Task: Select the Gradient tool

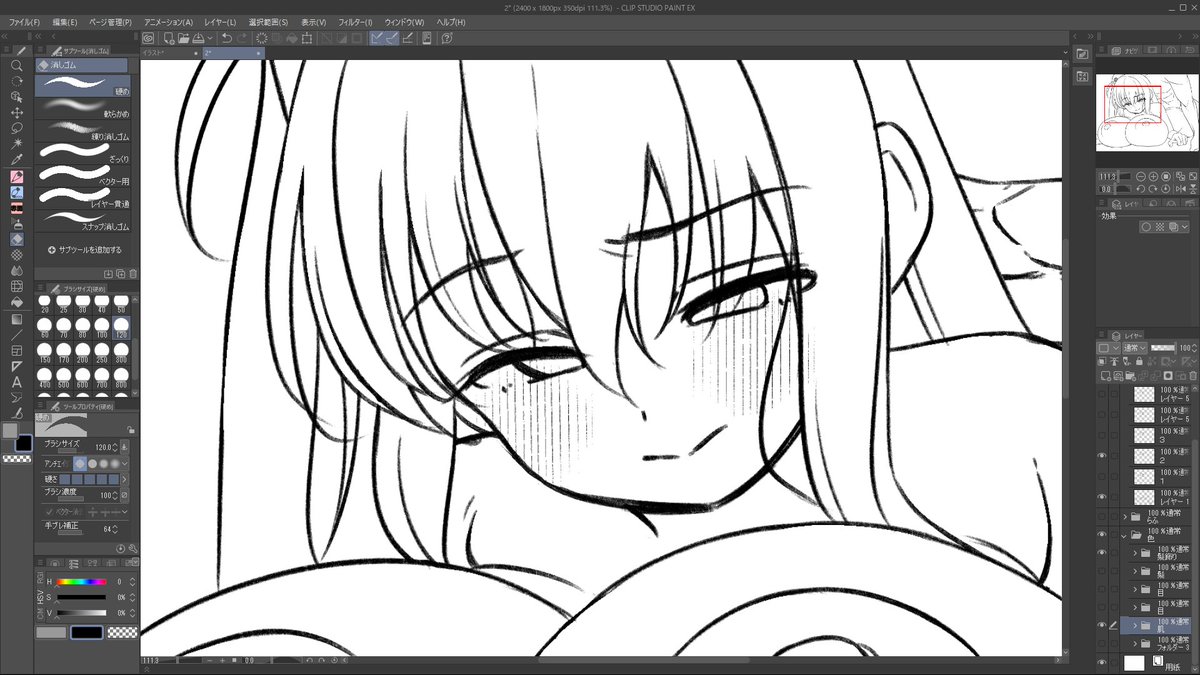Action: tap(17, 319)
